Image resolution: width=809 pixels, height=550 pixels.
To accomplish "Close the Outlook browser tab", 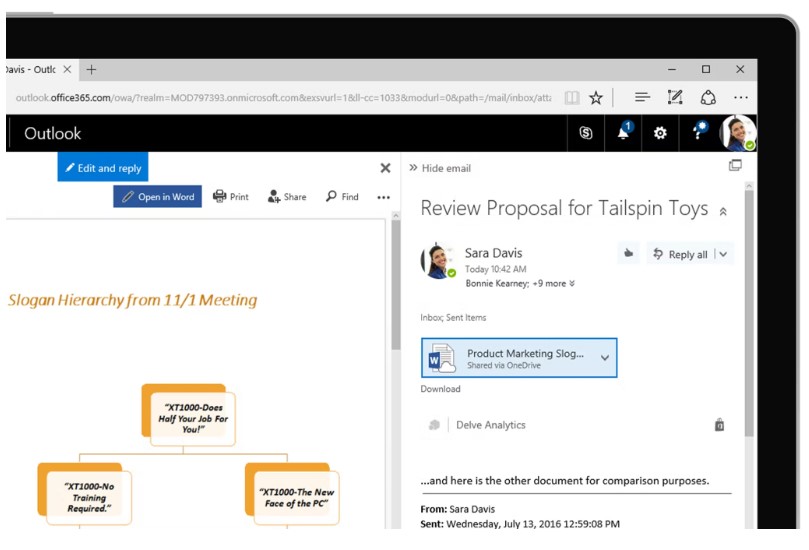I will point(67,70).
